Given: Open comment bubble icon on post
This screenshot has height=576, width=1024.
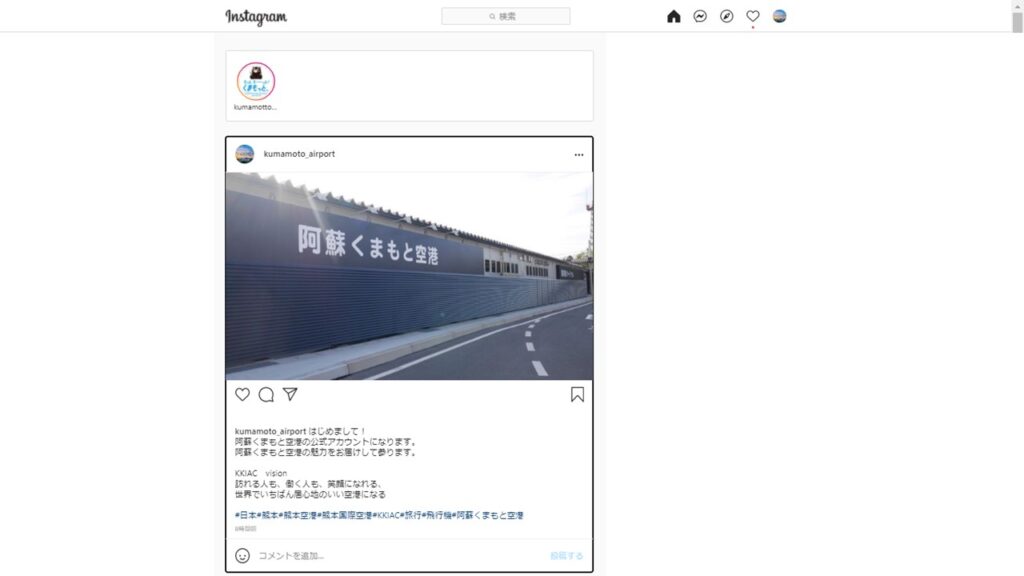Looking at the screenshot, I should pos(266,394).
